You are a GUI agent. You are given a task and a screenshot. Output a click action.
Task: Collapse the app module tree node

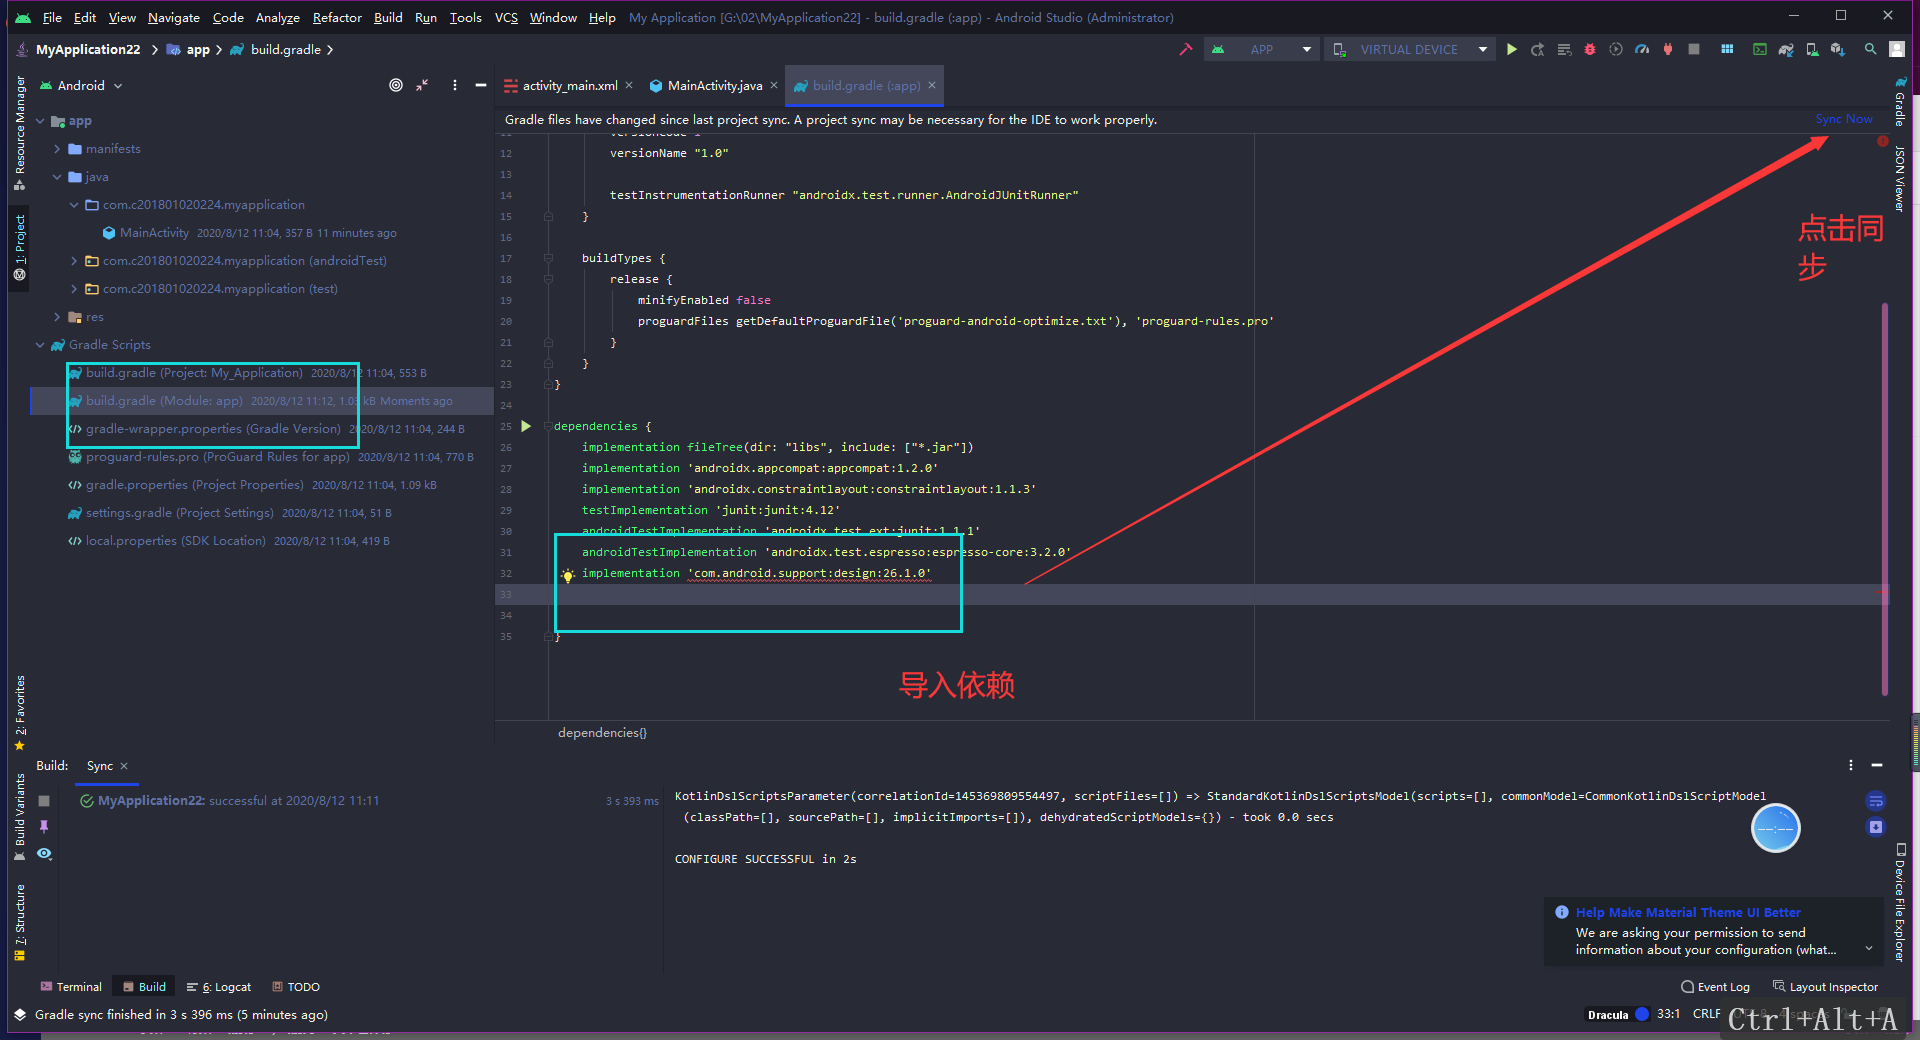[x=41, y=121]
